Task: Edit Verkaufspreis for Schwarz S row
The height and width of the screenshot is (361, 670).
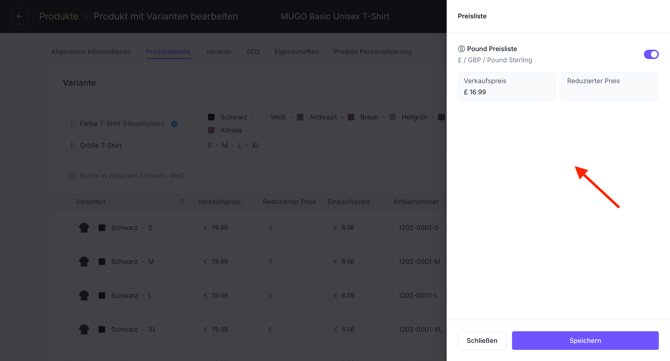Action: pyautogui.click(x=224, y=228)
